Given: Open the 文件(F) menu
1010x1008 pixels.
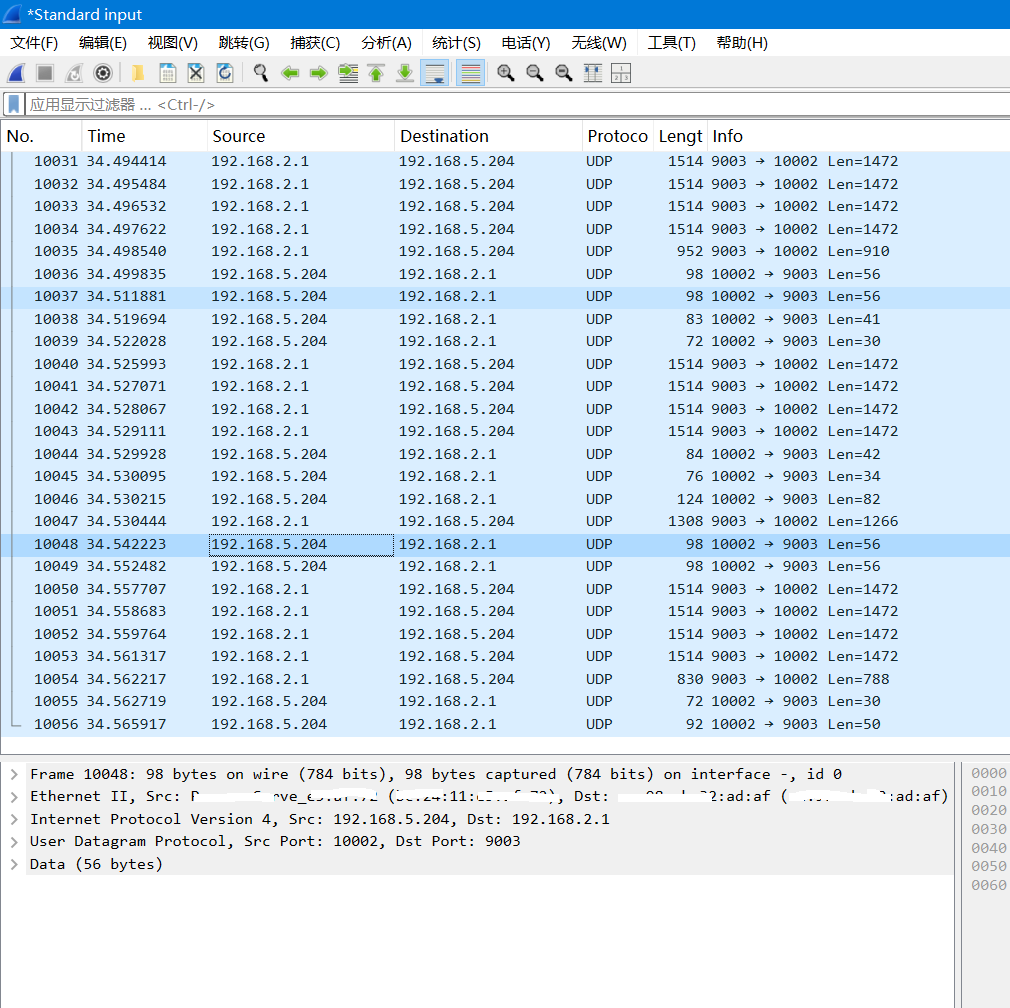Looking at the screenshot, I should 34,43.
